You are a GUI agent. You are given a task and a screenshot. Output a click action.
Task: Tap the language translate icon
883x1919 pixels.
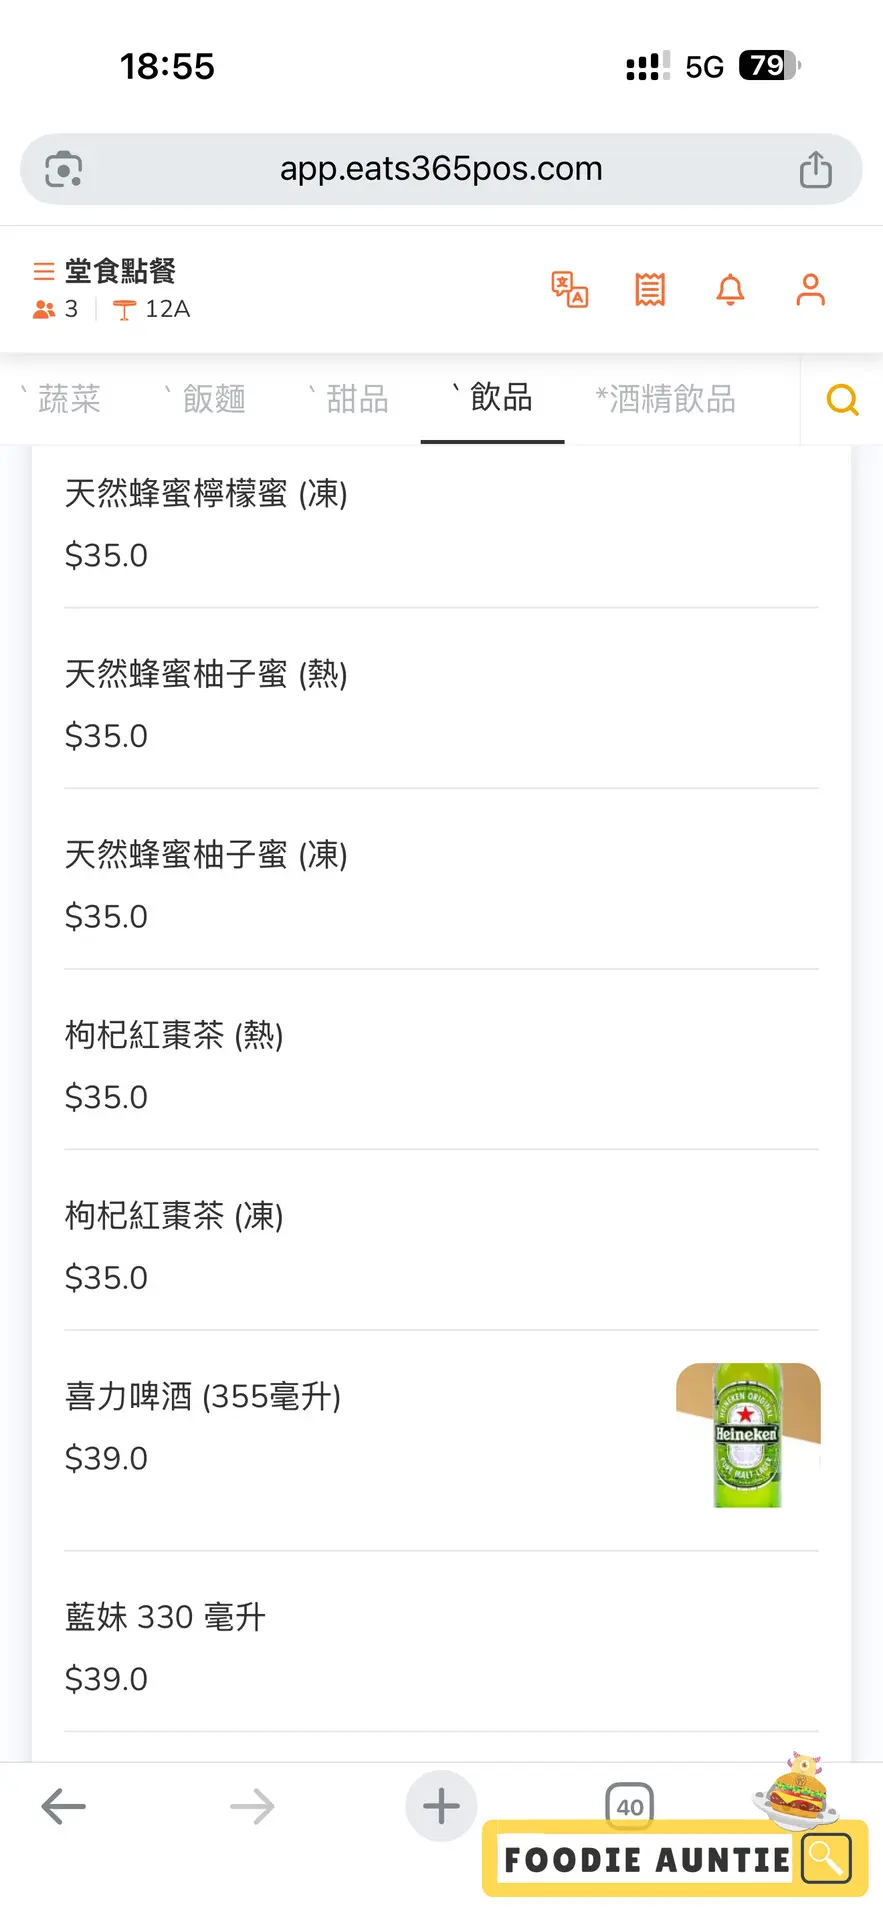570,290
